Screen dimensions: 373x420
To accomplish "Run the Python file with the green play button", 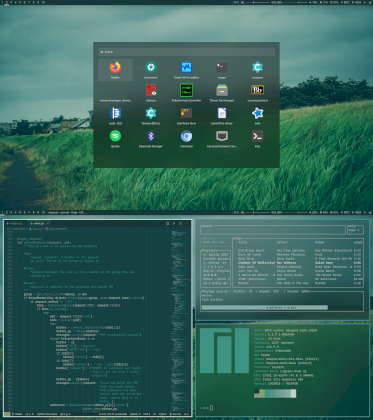I will click(174, 223).
